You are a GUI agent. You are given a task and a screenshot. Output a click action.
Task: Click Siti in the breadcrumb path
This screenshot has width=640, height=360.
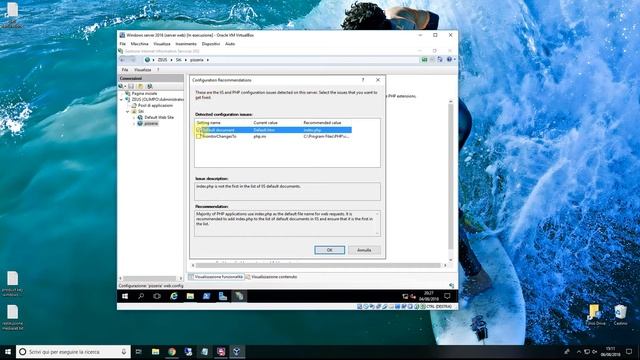coord(178,60)
